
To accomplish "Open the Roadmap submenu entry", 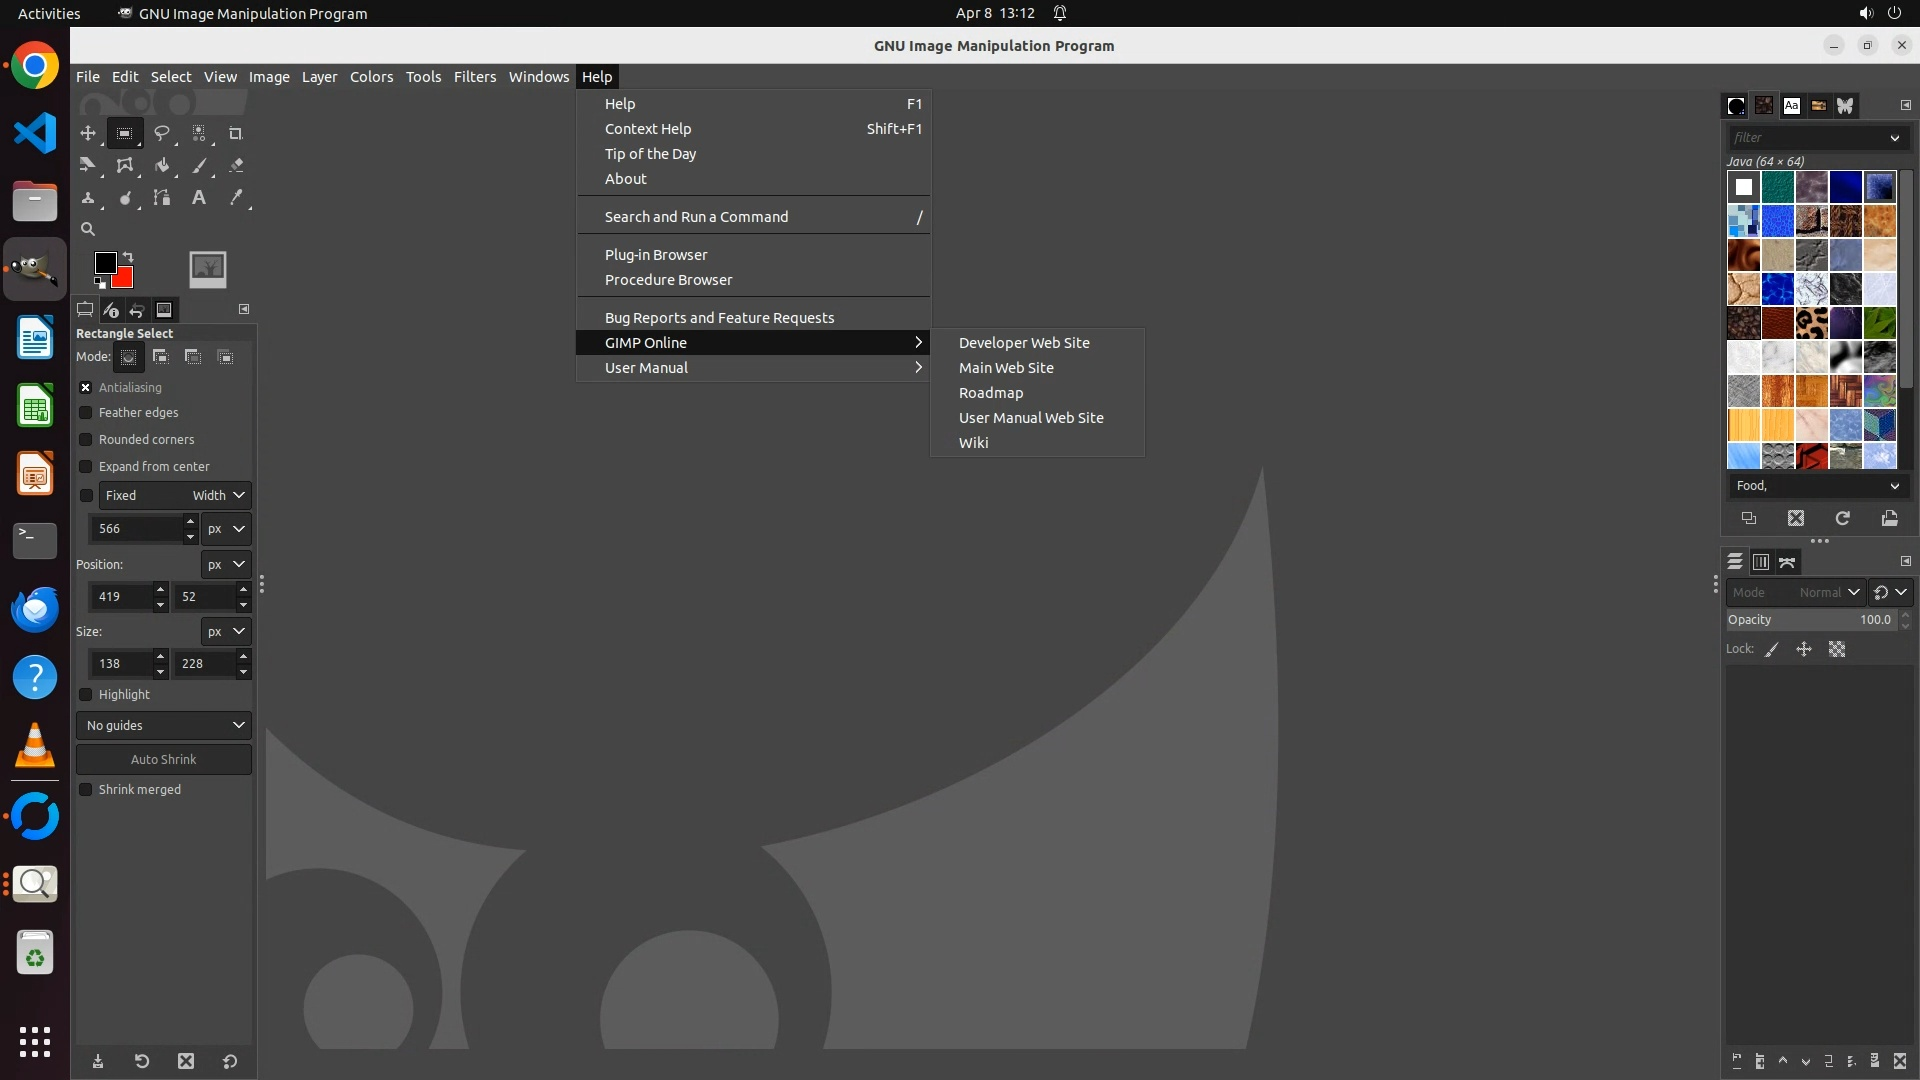I will pos(990,393).
